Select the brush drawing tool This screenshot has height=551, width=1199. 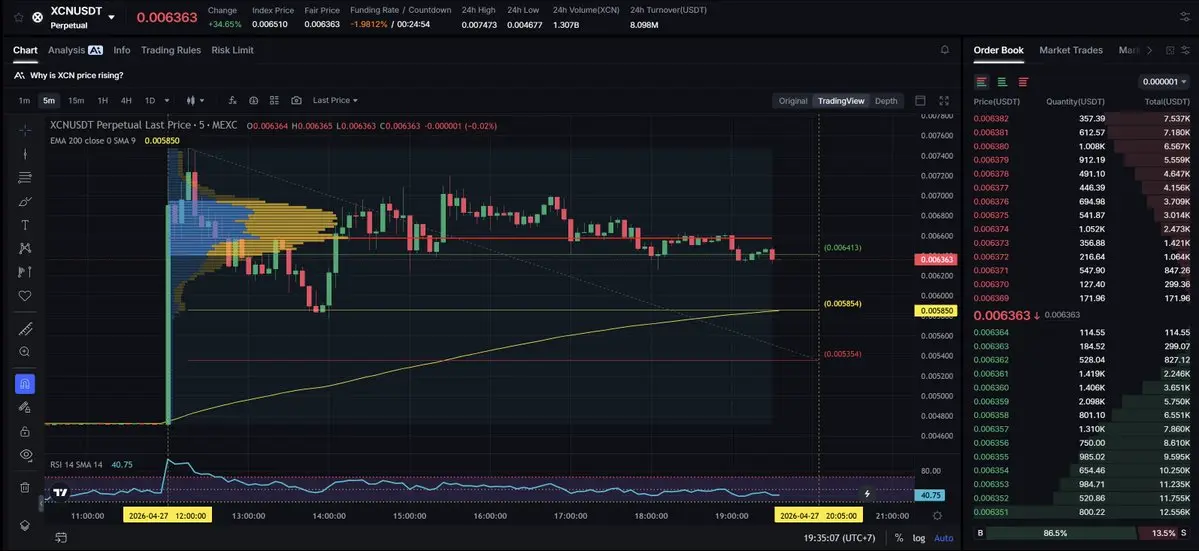coord(24,201)
